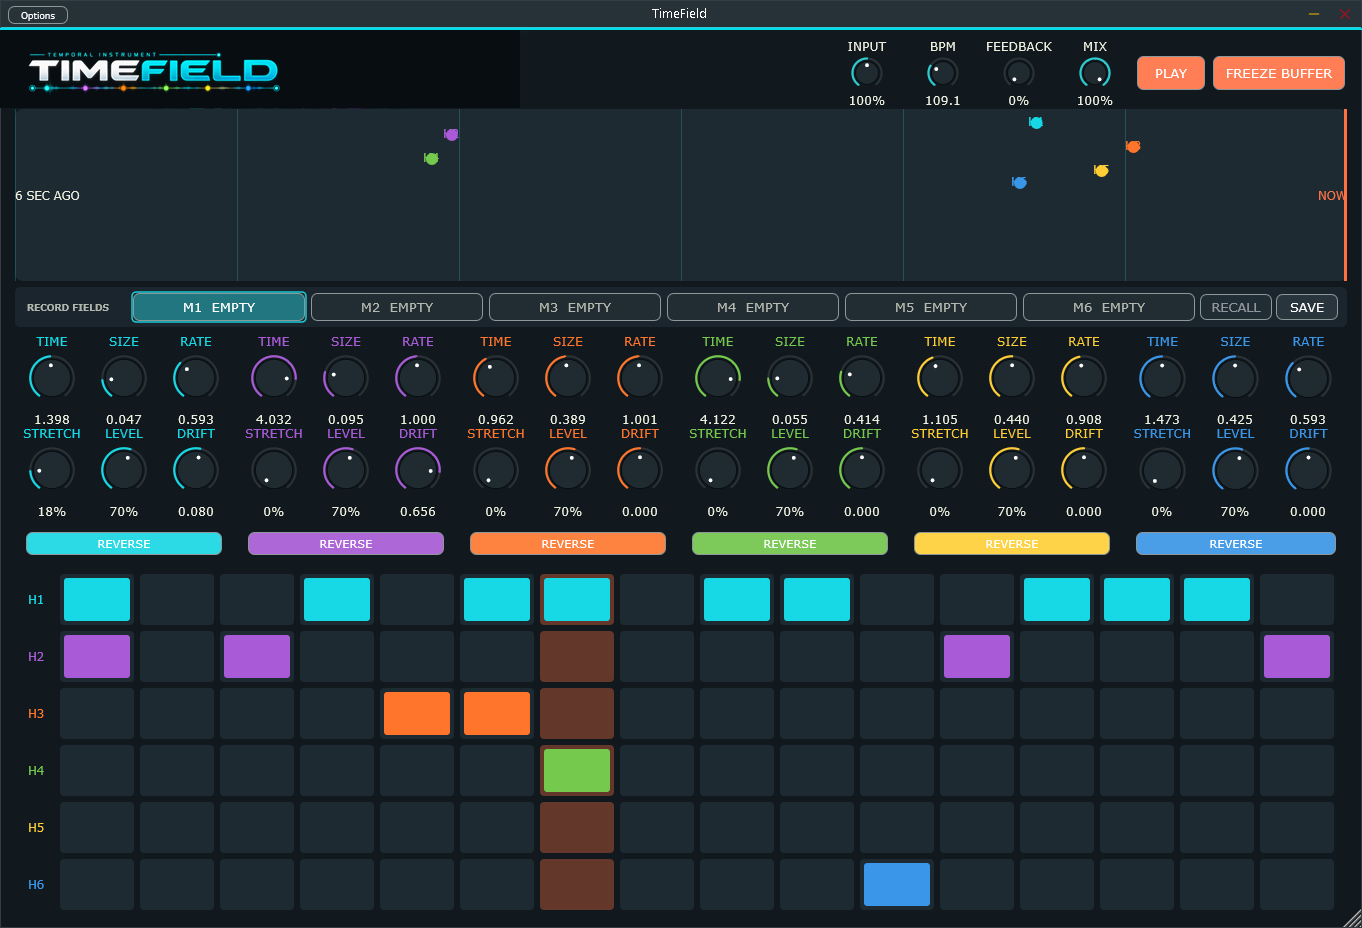Toggle the first lit orange step in row H3
This screenshot has width=1362, height=928.
pos(417,713)
